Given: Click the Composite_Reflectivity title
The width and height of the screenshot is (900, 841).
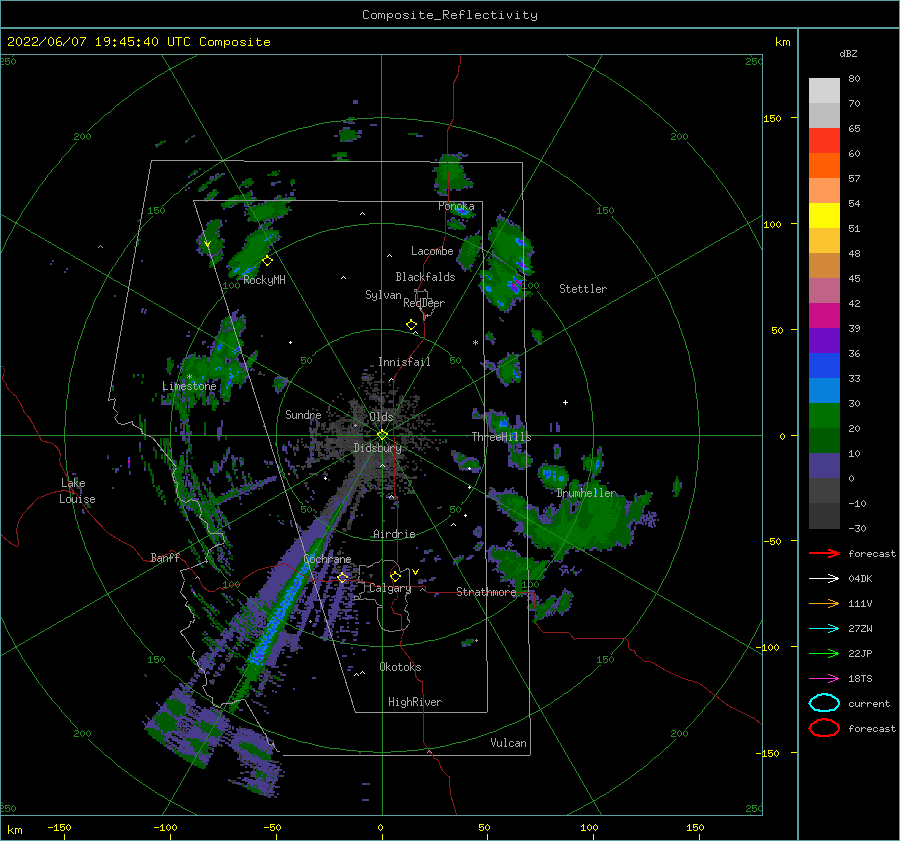Looking at the screenshot, I should pos(450,15).
